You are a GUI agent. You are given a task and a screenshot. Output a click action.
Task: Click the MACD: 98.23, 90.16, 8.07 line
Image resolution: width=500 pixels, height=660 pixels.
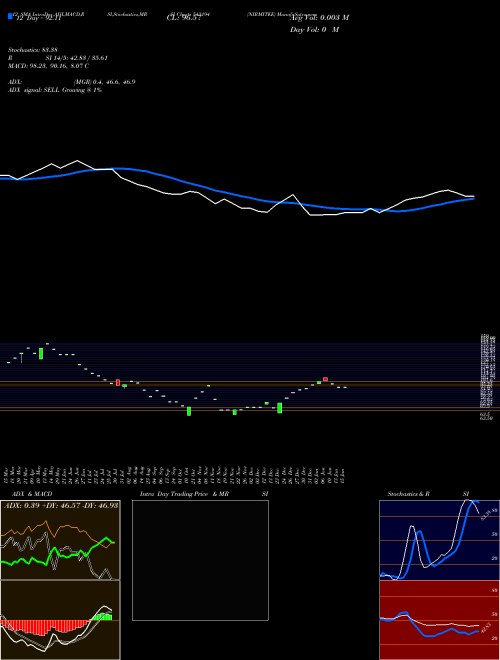48,66
